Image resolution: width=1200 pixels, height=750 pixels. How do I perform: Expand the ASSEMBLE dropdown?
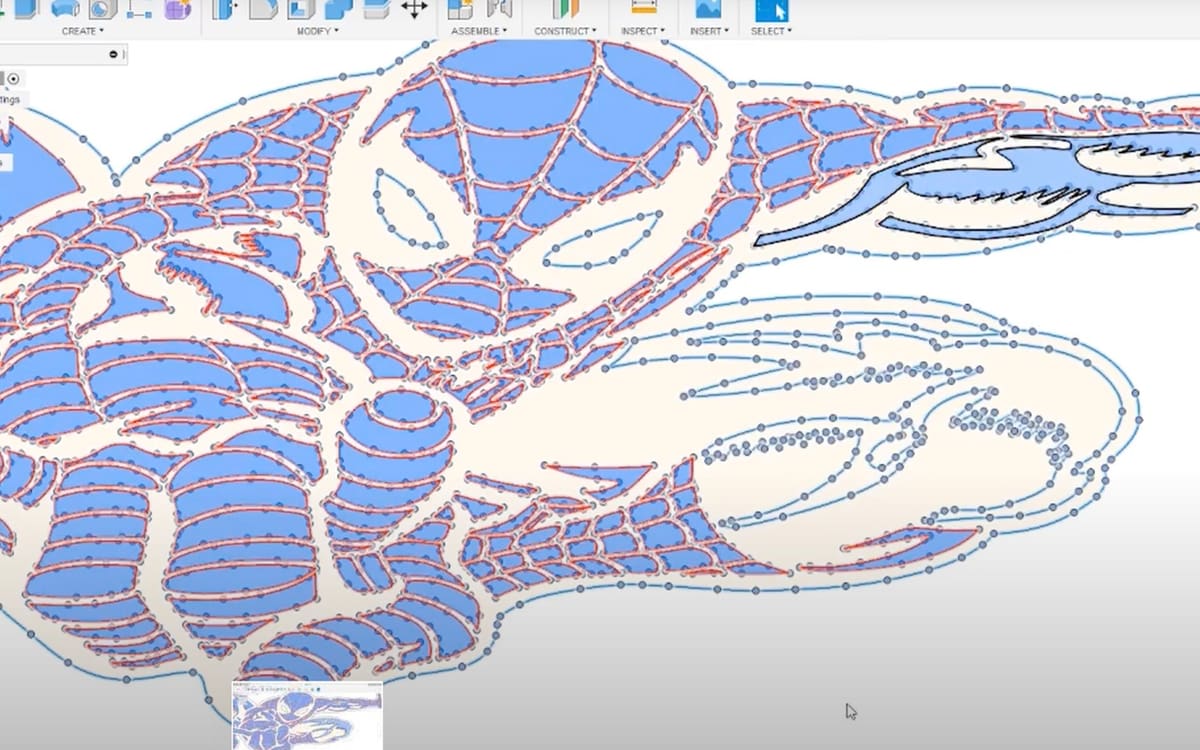pos(479,31)
